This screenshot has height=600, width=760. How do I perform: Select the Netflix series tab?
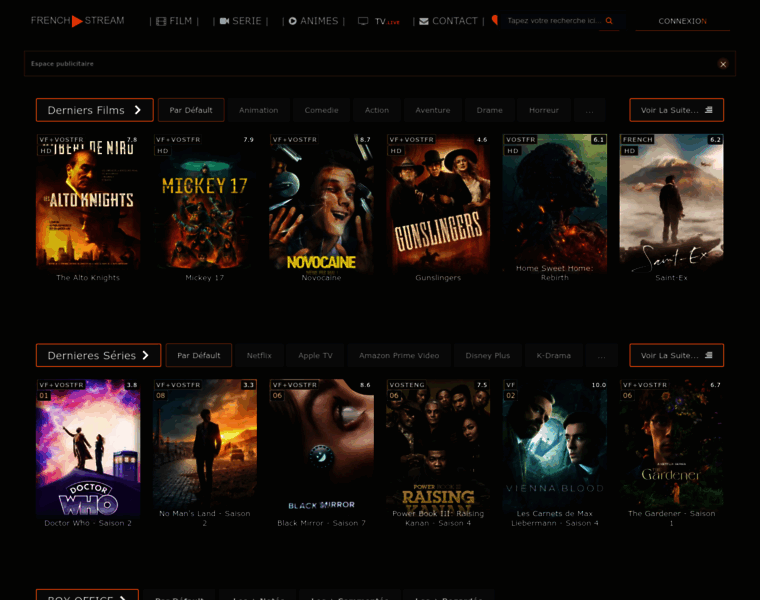[x=259, y=356]
